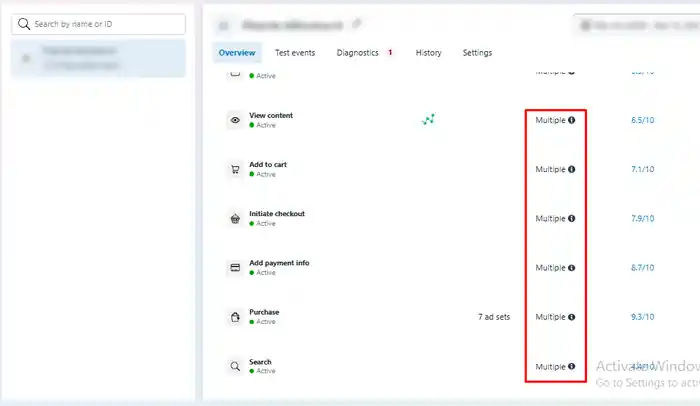Click the View content event name
The height and width of the screenshot is (406, 700).
(271, 115)
